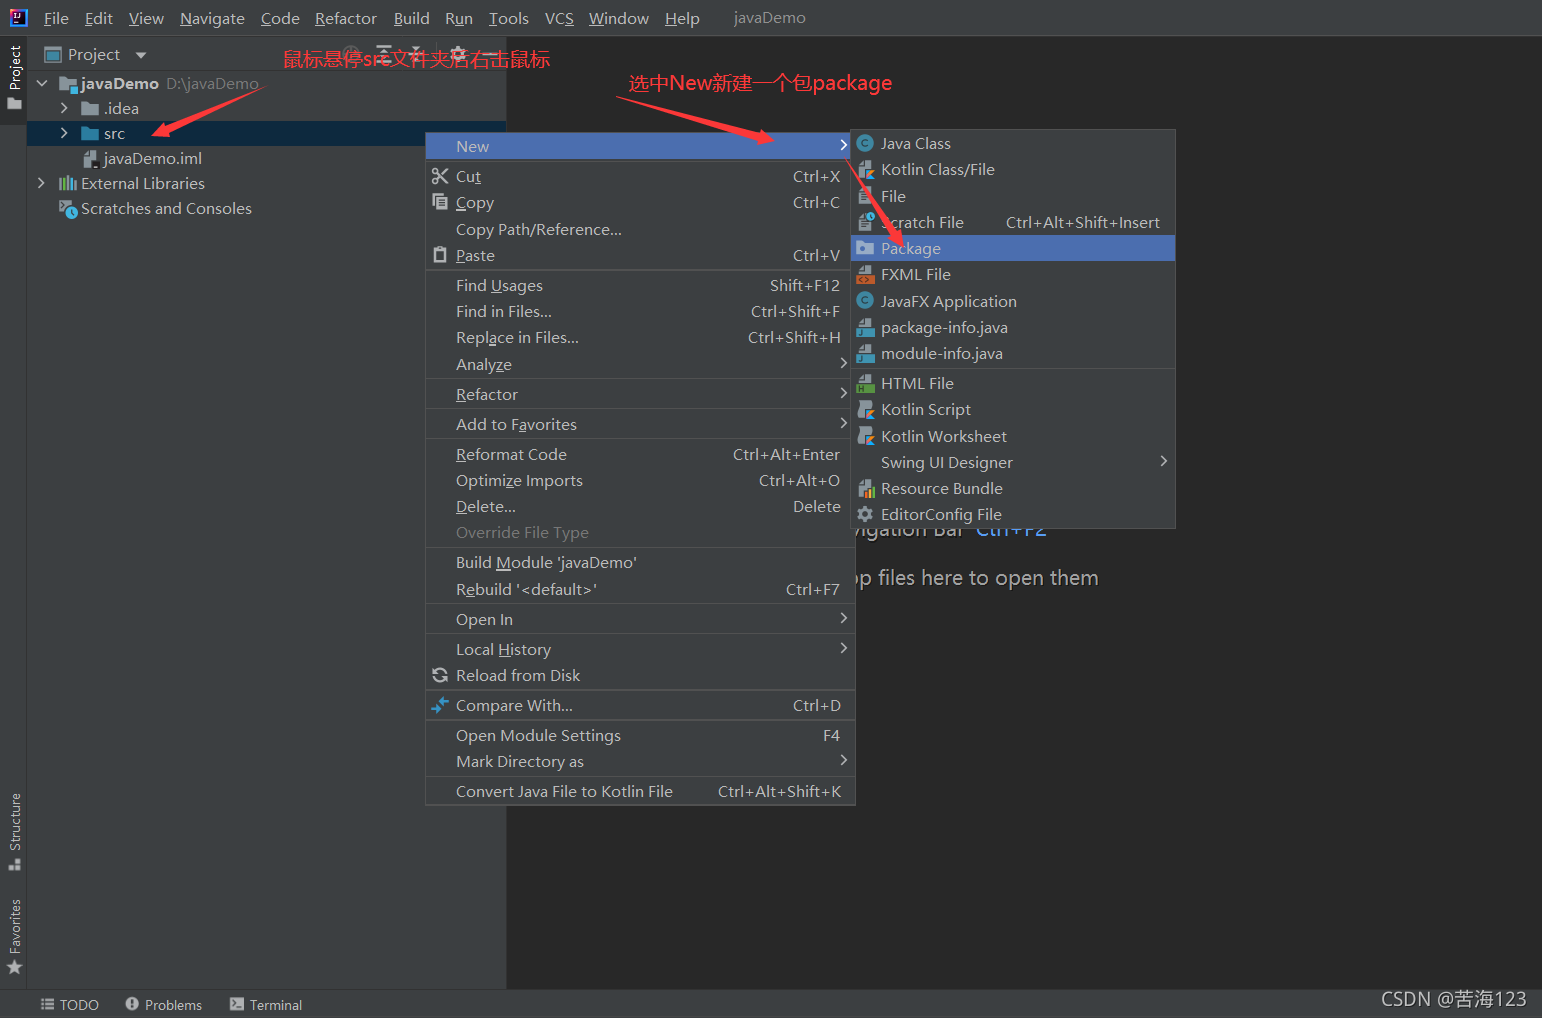Click the Package folder icon in submenu
Viewport: 1542px width, 1018px height.
(x=866, y=248)
